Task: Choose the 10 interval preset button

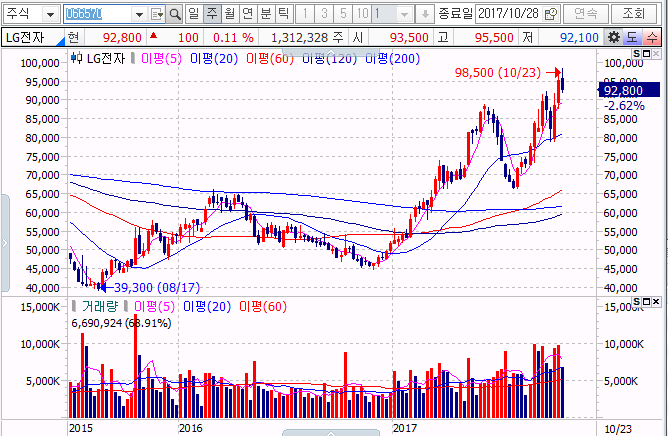Action: (362, 14)
